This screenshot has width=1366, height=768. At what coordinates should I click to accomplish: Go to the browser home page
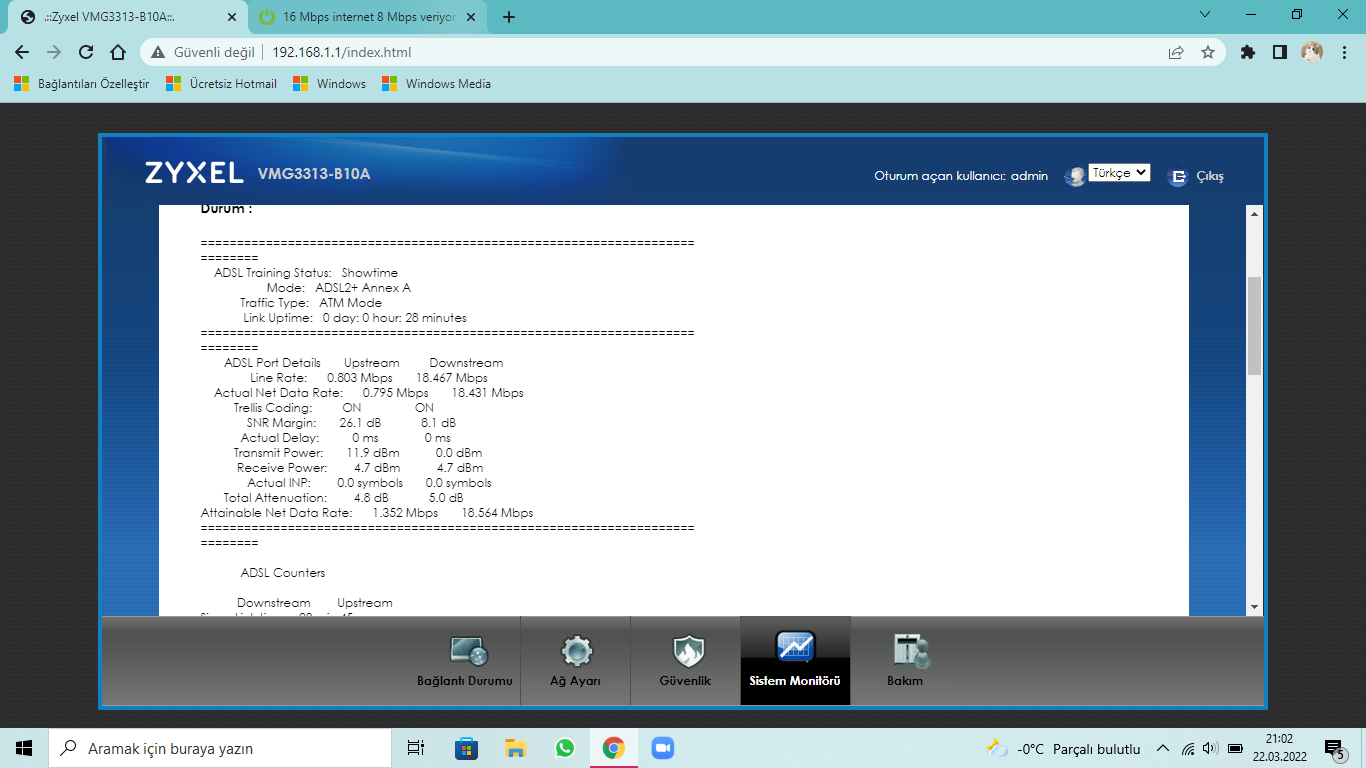pyautogui.click(x=118, y=52)
